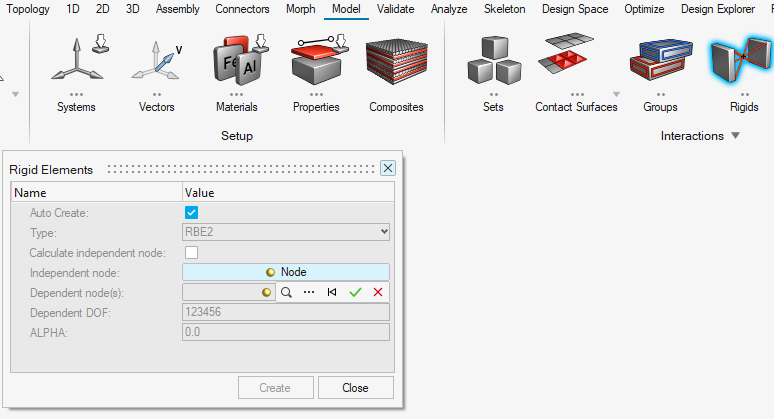Switch to the 2D tab
Viewport: 774px width, 419px height.
click(103, 9)
